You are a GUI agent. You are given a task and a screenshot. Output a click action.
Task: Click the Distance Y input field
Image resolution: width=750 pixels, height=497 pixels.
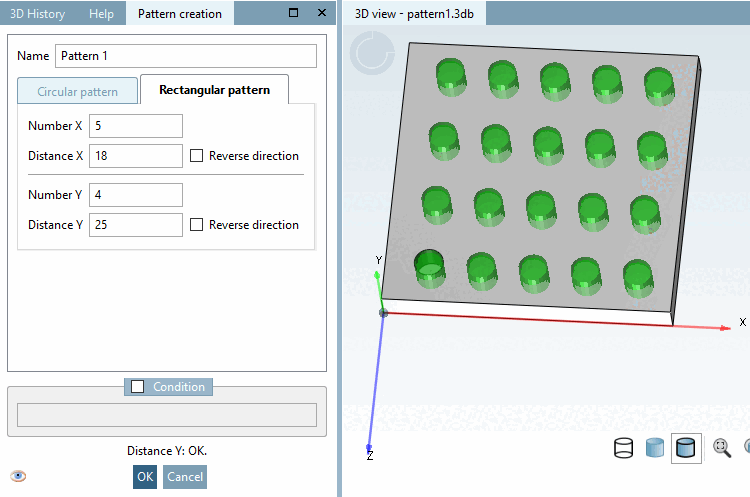[x=136, y=225]
